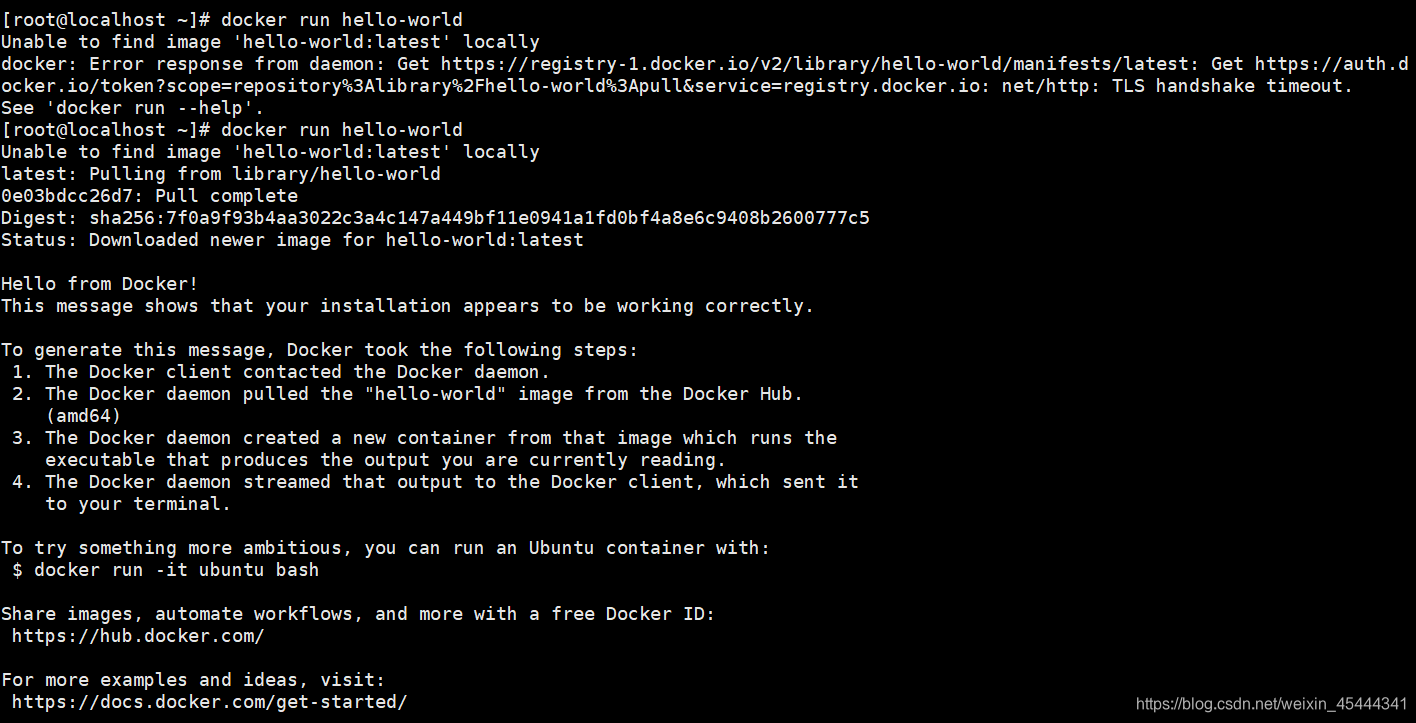The height and width of the screenshot is (723, 1416).
Task: Click the second 'docker run hello-world' command
Action: click(342, 130)
